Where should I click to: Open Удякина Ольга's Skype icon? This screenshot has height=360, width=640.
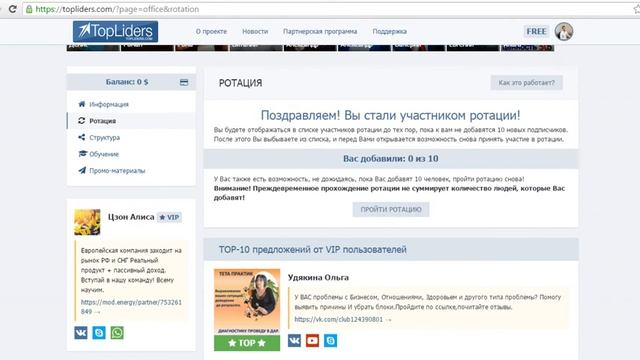(x=331, y=340)
